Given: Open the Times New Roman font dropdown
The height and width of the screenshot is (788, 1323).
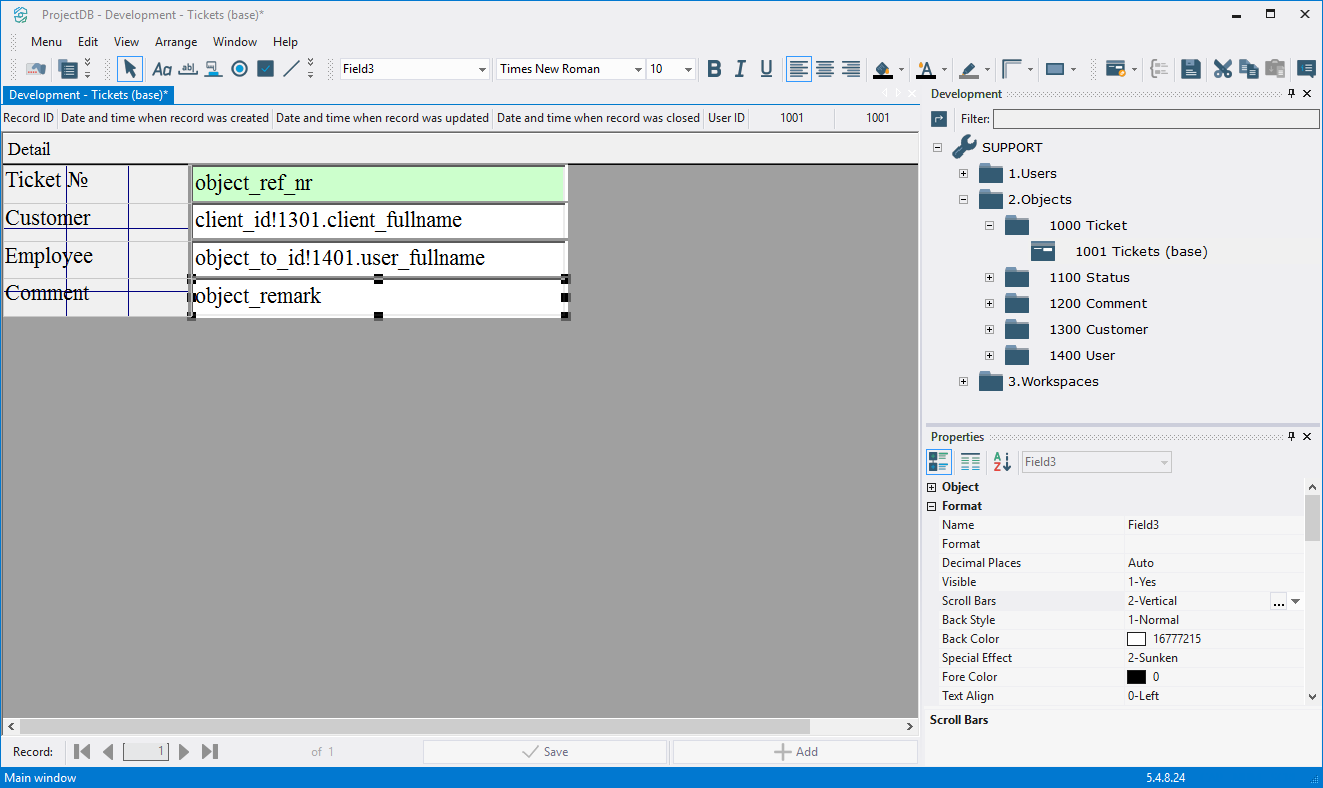Looking at the screenshot, I should pos(638,69).
